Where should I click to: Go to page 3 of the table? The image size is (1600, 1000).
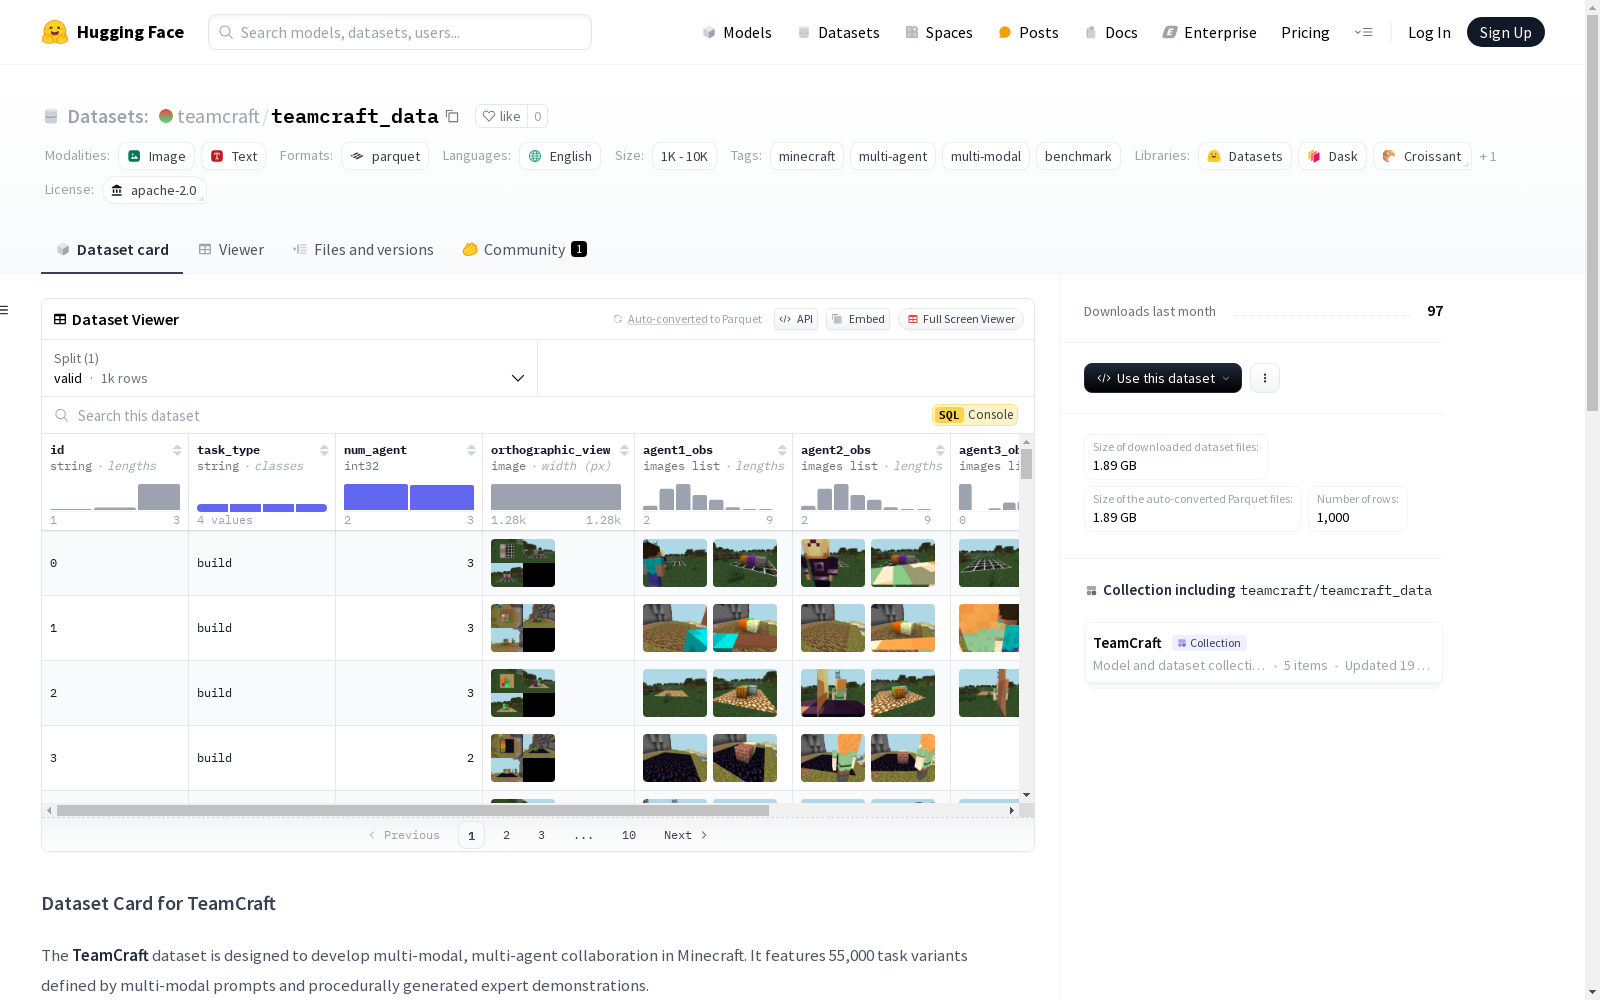[x=542, y=835]
